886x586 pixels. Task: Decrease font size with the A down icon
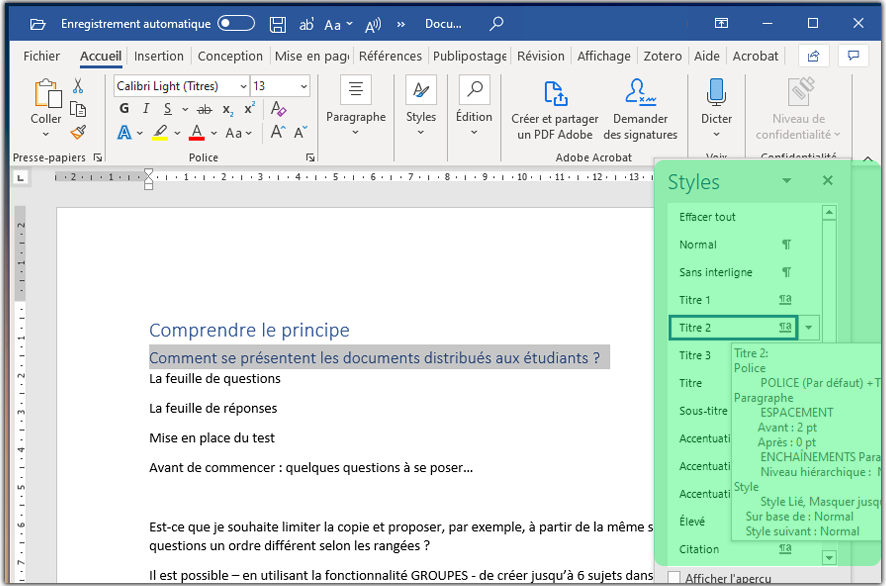coord(301,132)
